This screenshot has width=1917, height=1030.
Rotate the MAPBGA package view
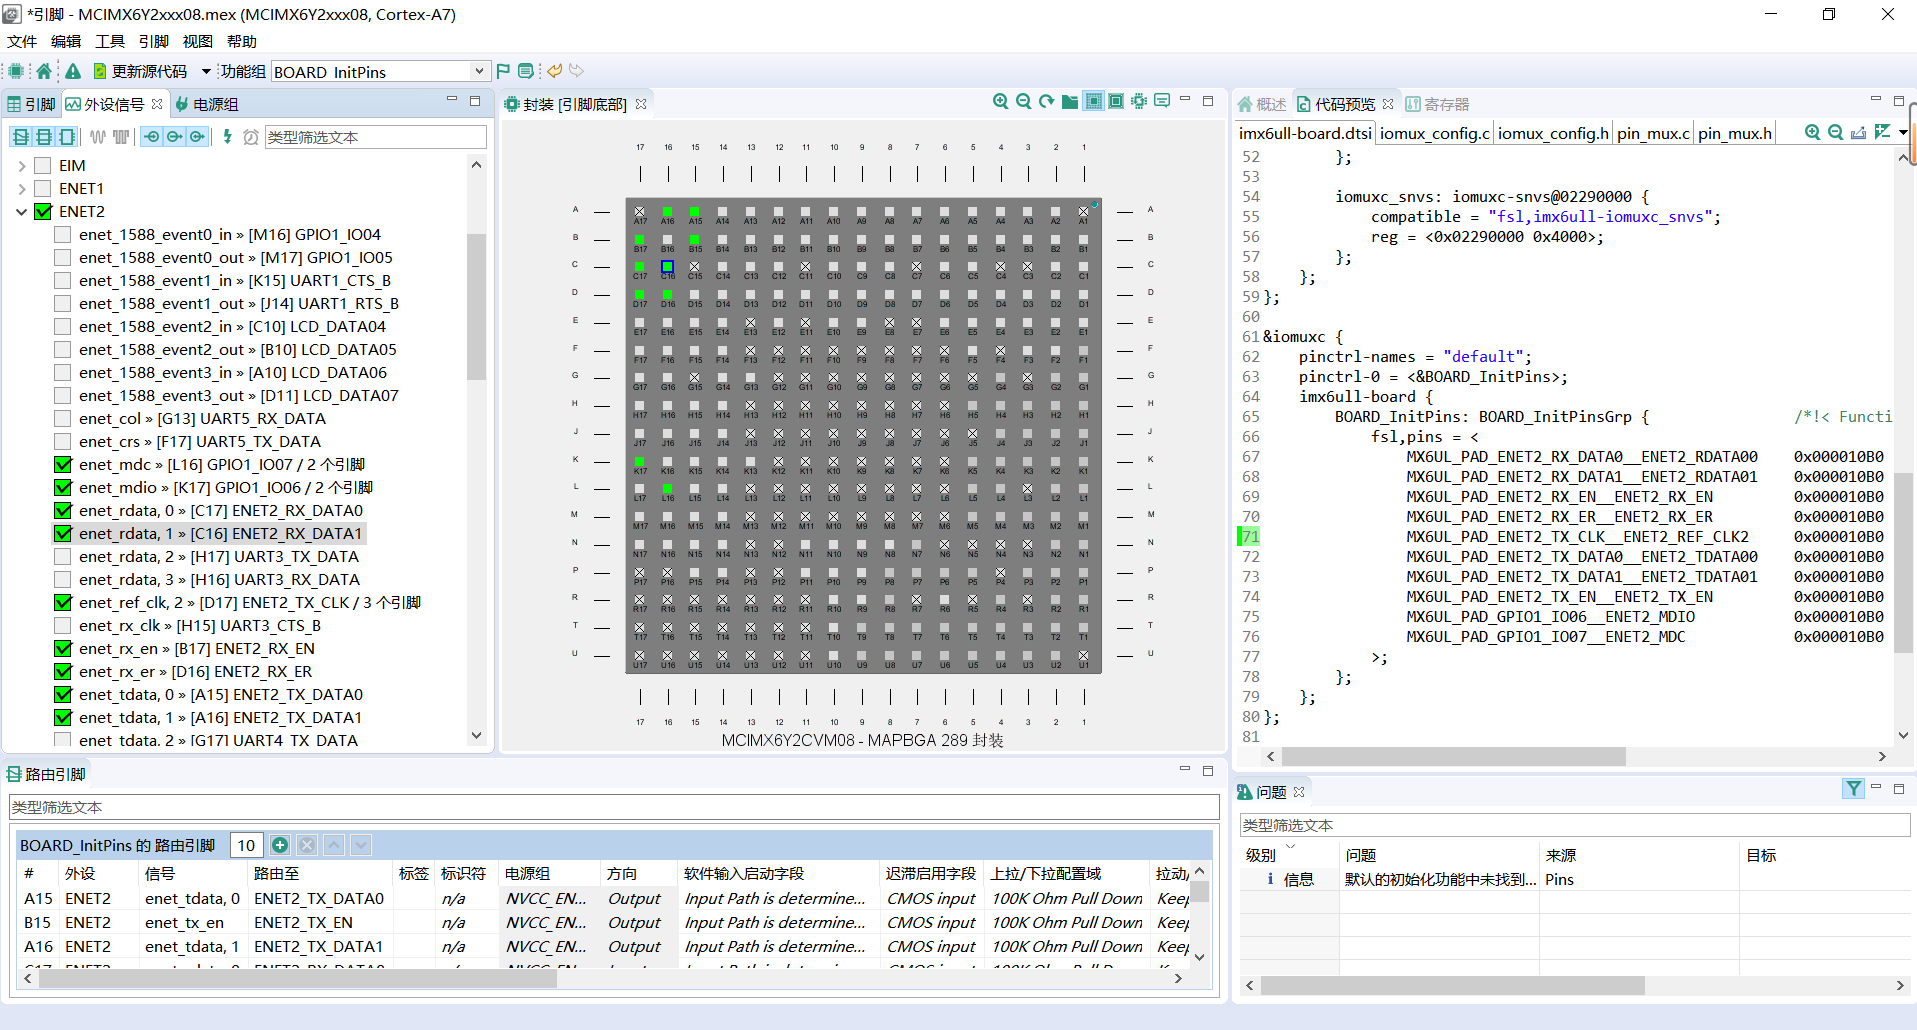pyautogui.click(x=1045, y=101)
